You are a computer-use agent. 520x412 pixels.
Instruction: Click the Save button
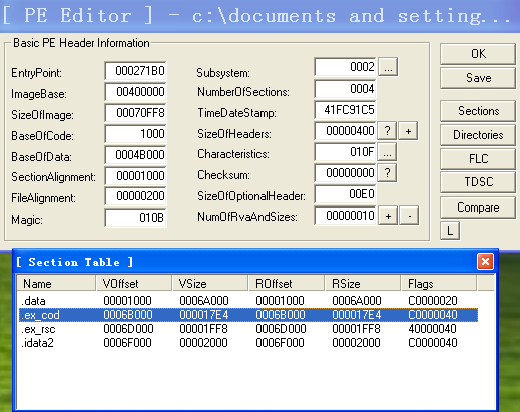(478, 78)
